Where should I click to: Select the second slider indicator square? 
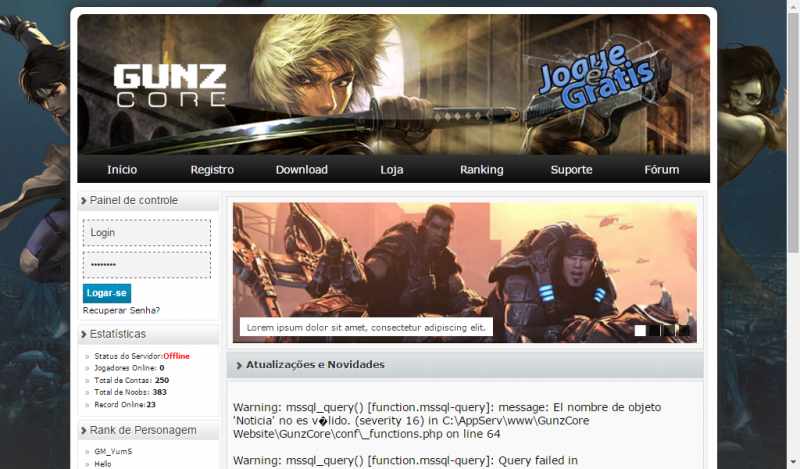(x=655, y=330)
